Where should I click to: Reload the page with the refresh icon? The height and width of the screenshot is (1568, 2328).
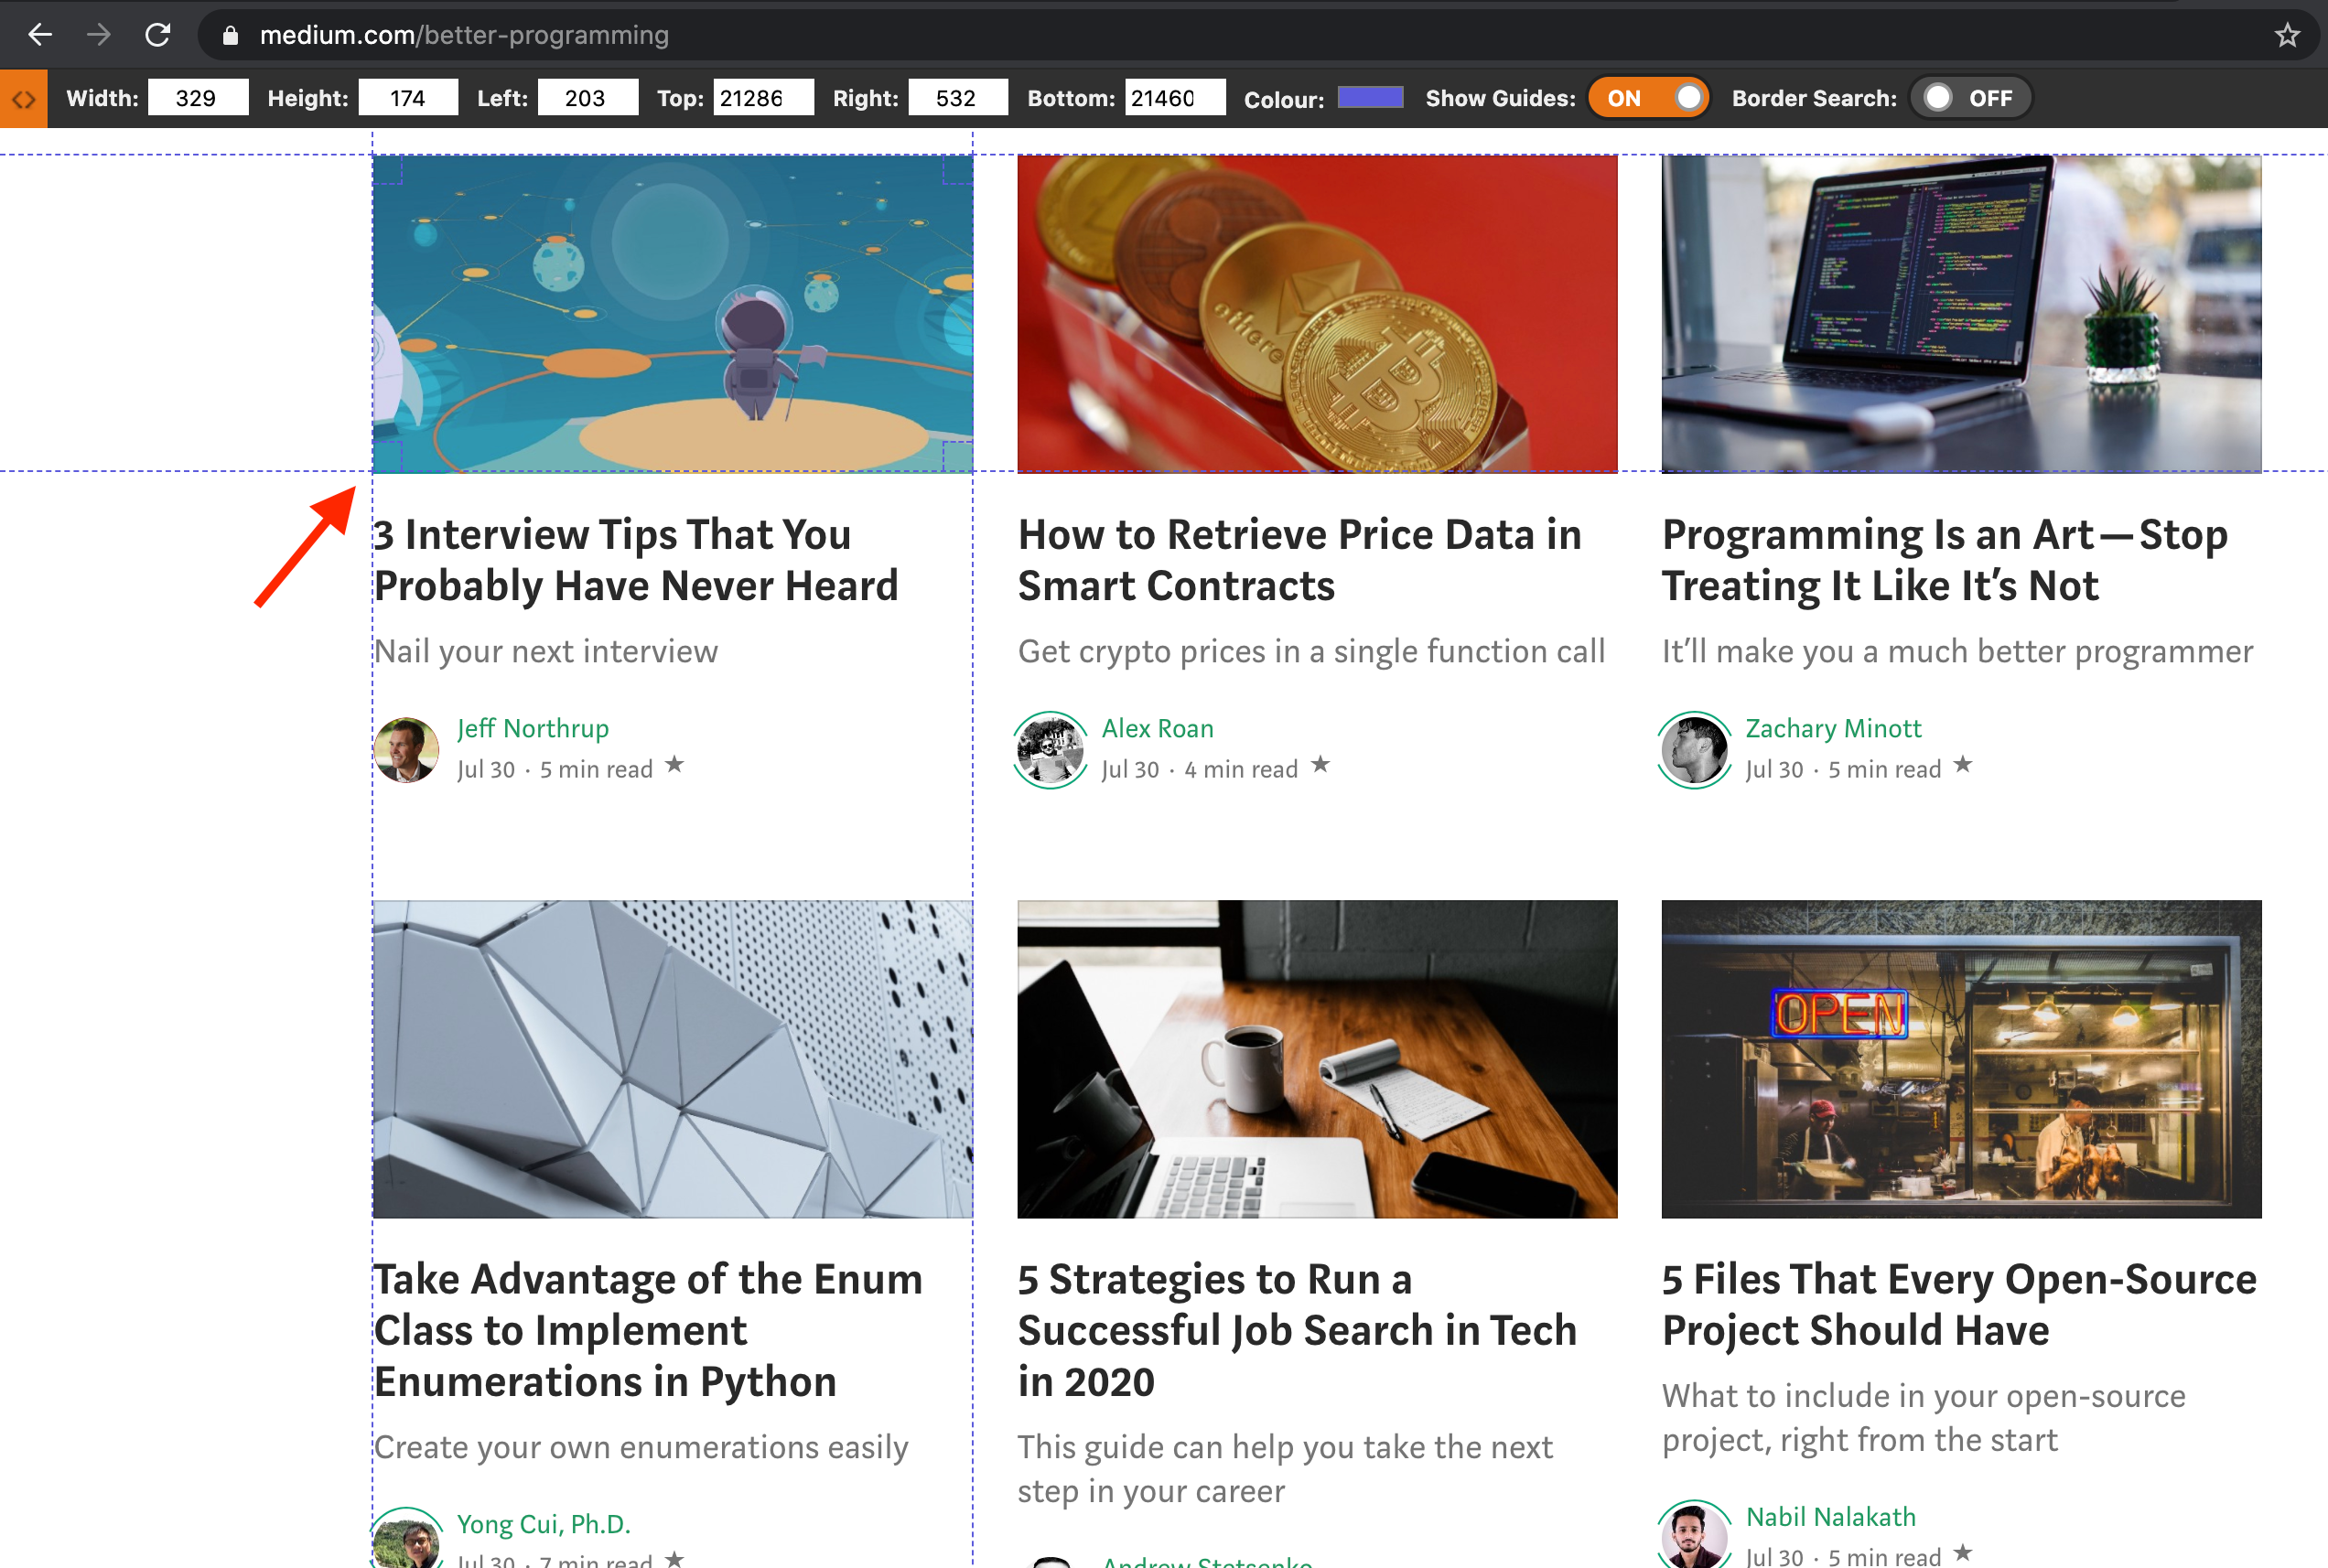pyautogui.click(x=158, y=35)
